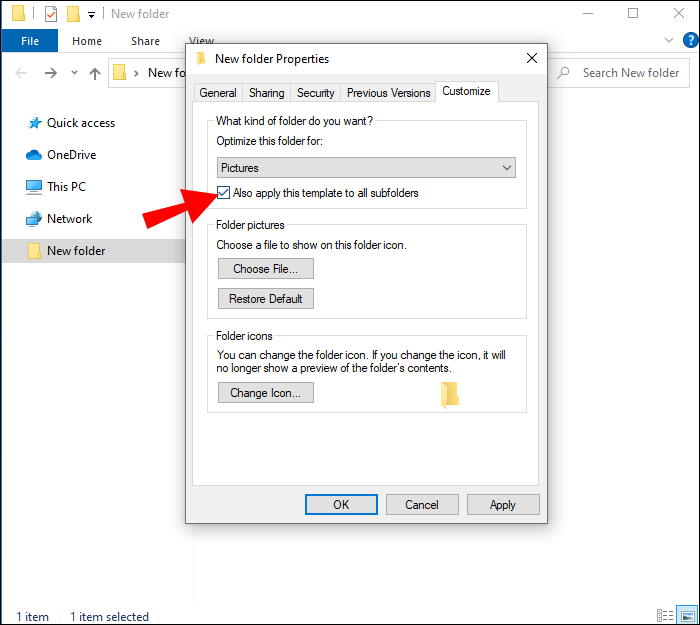Close the New folder Properties dialog
Screen dimensions: 700x625
click(532, 58)
